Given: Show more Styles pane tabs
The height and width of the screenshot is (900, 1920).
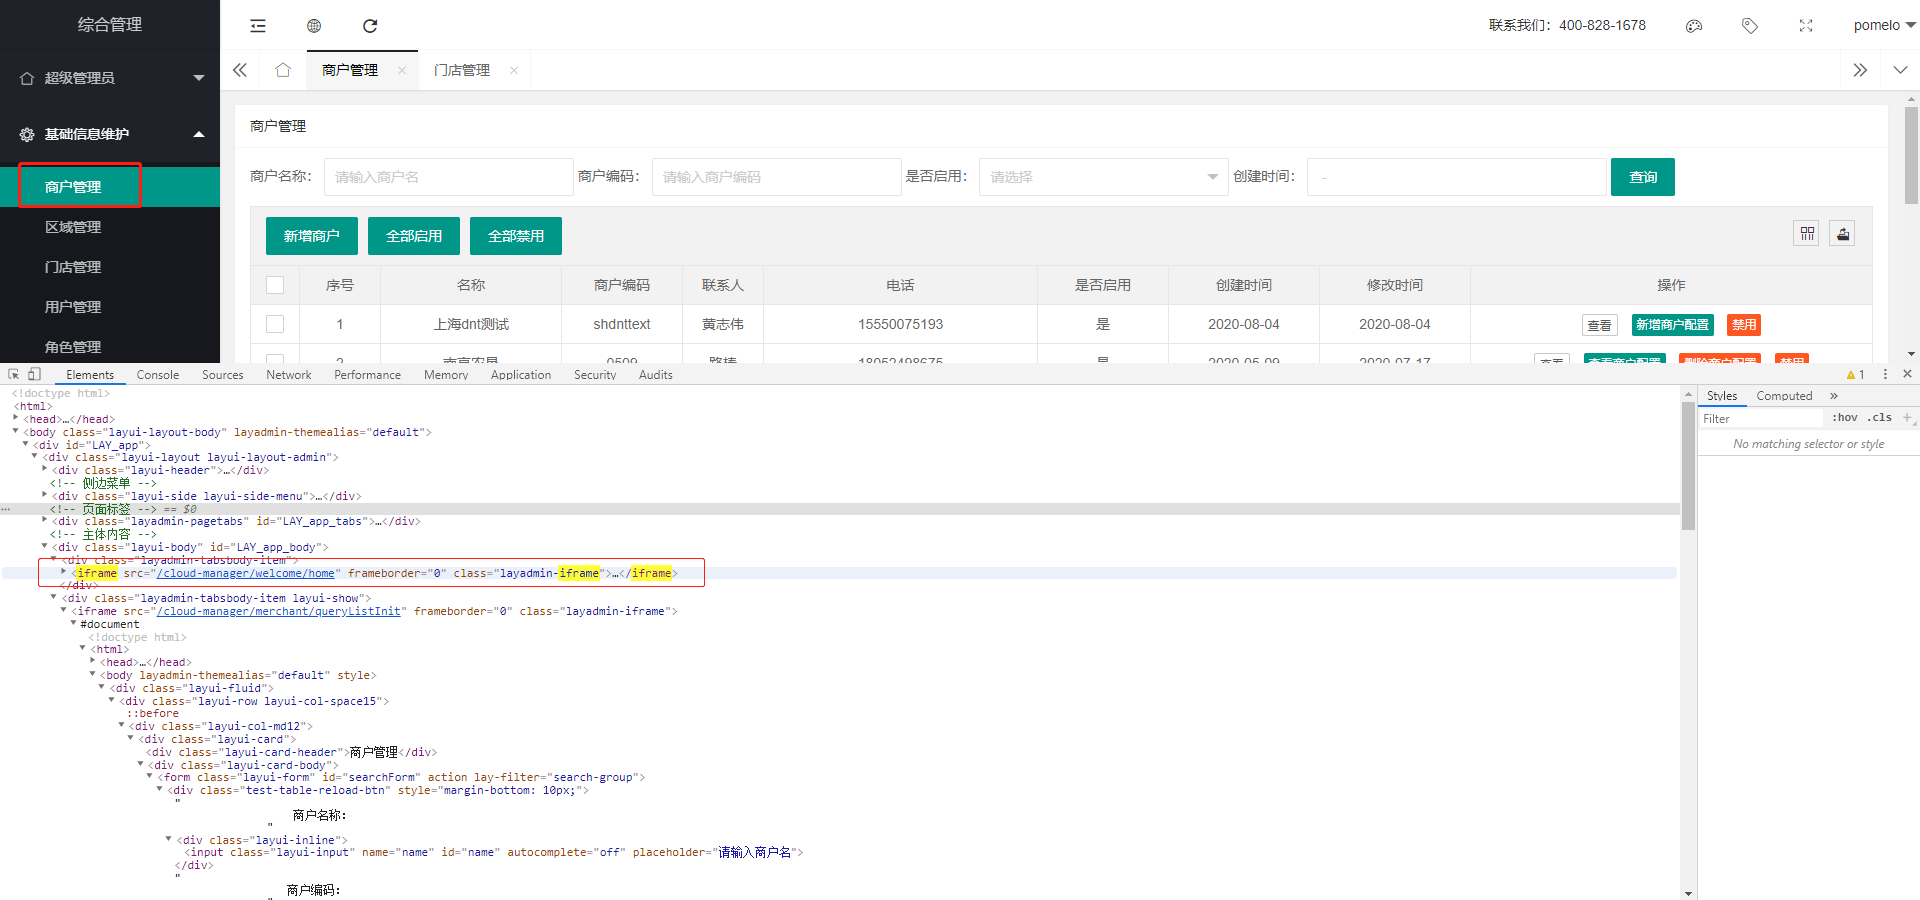Looking at the screenshot, I should (x=1834, y=396).
